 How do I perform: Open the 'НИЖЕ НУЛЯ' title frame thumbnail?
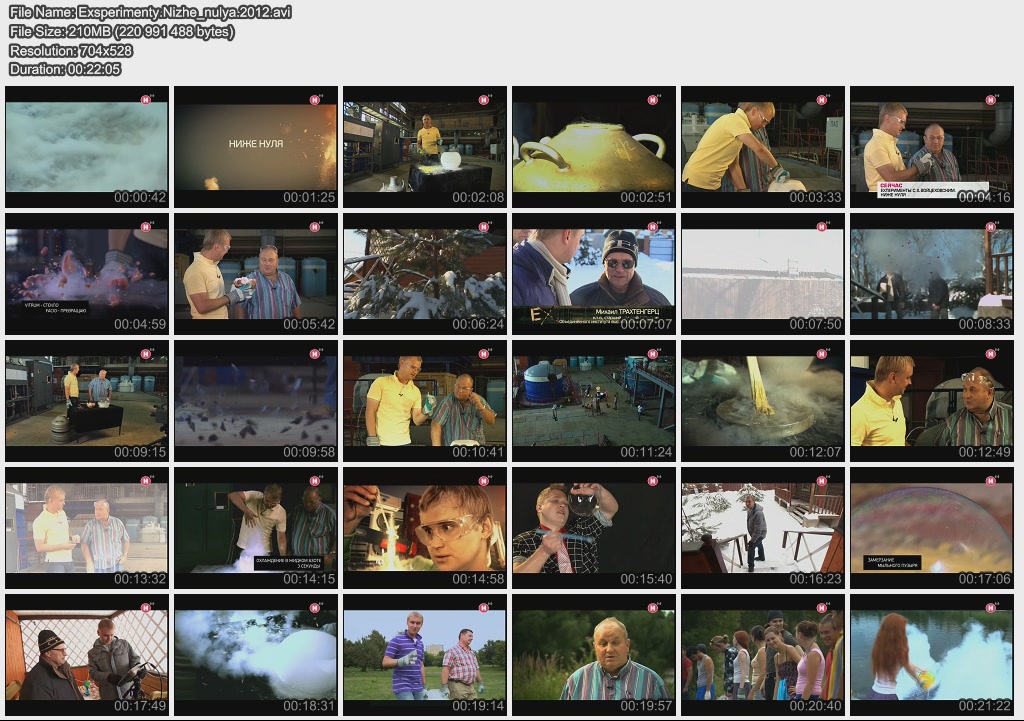pos(256,146)
